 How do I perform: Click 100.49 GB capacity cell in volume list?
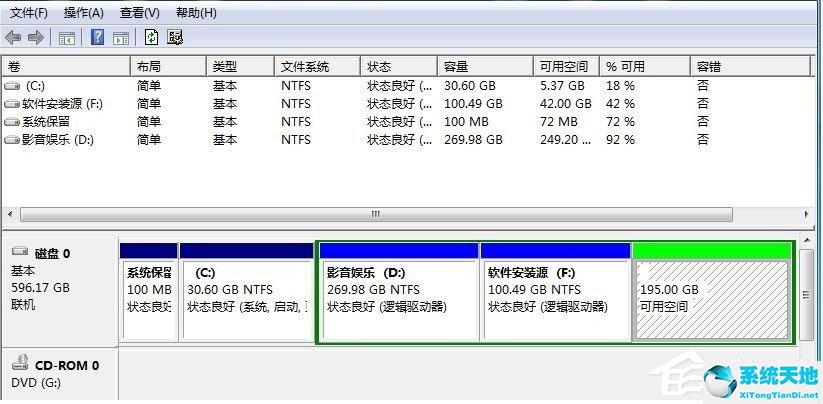point(473,104)
